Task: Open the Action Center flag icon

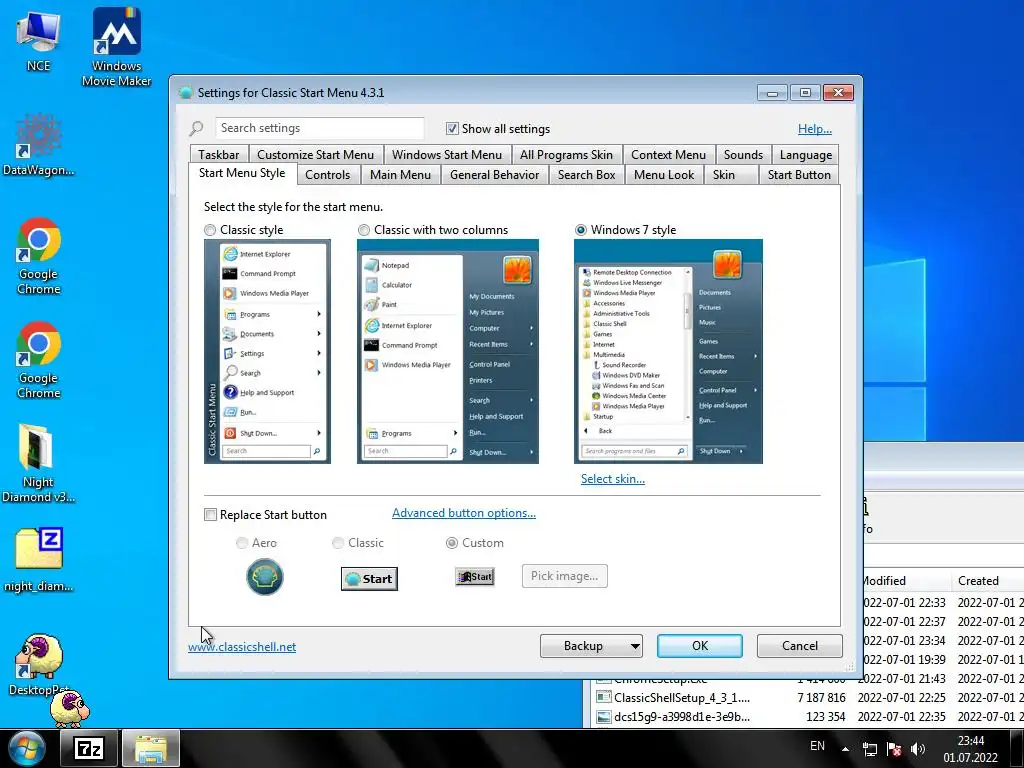Action: (894, 749)
